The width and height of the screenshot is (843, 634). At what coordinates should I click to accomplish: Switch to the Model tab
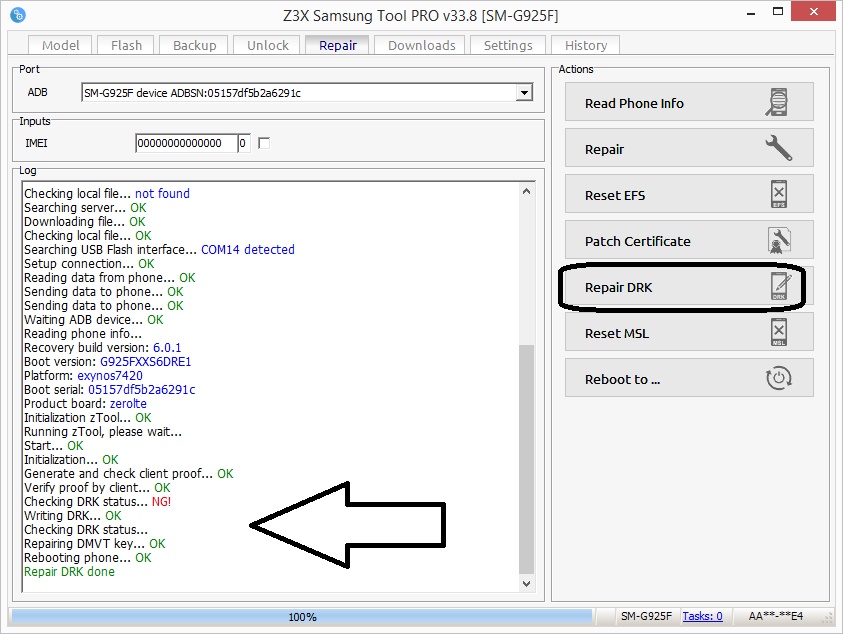[60, 45]
